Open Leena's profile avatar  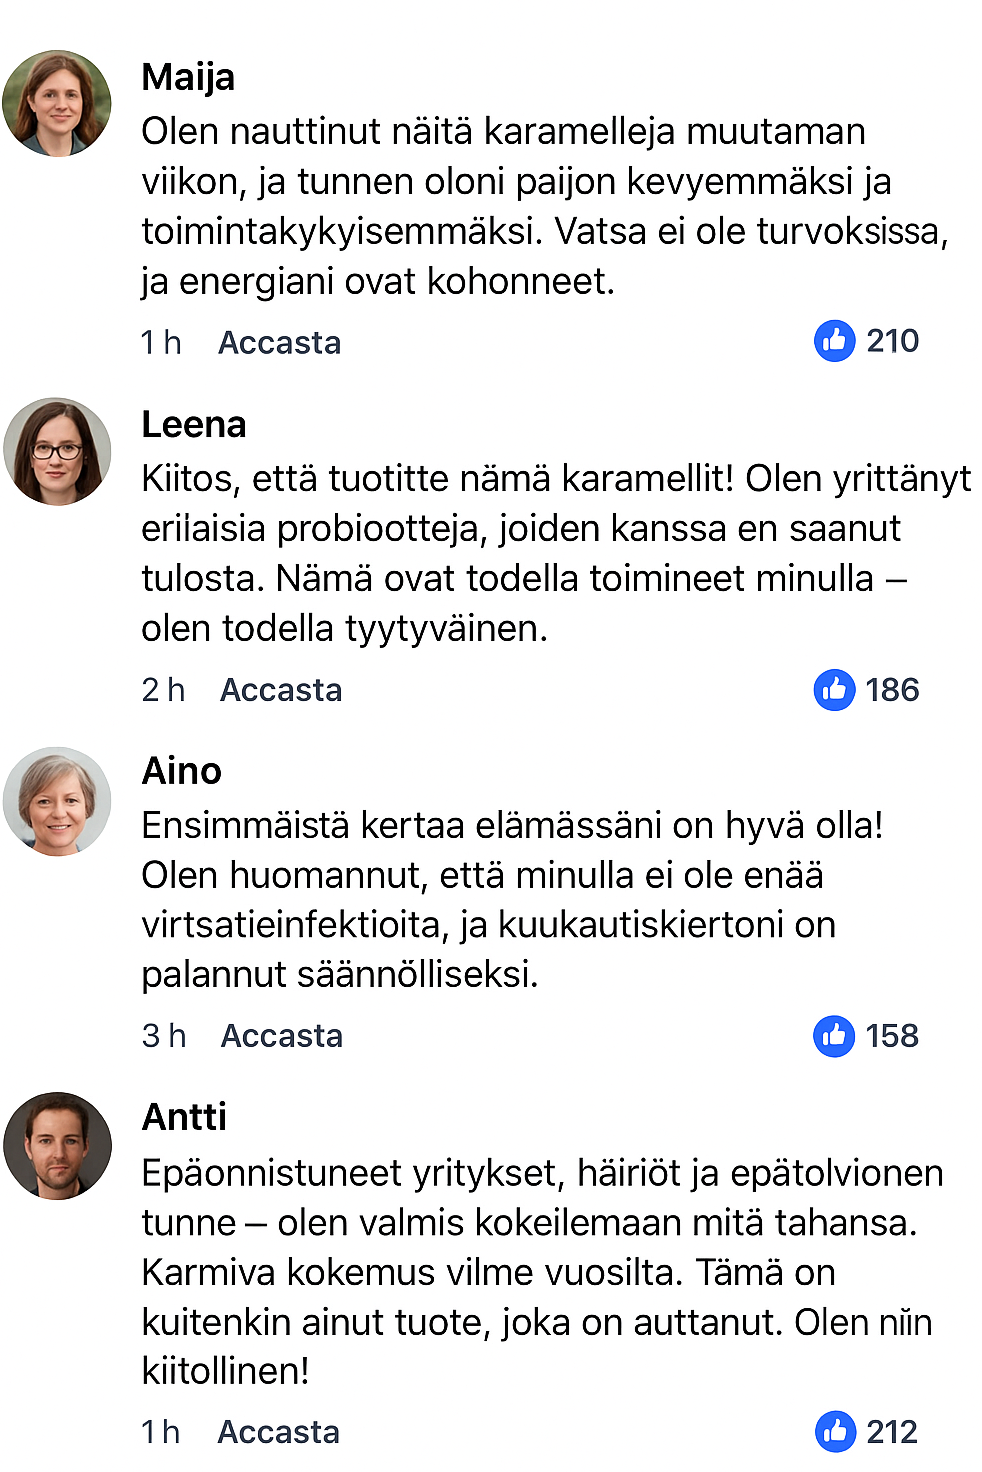click(x=57, y=451)
